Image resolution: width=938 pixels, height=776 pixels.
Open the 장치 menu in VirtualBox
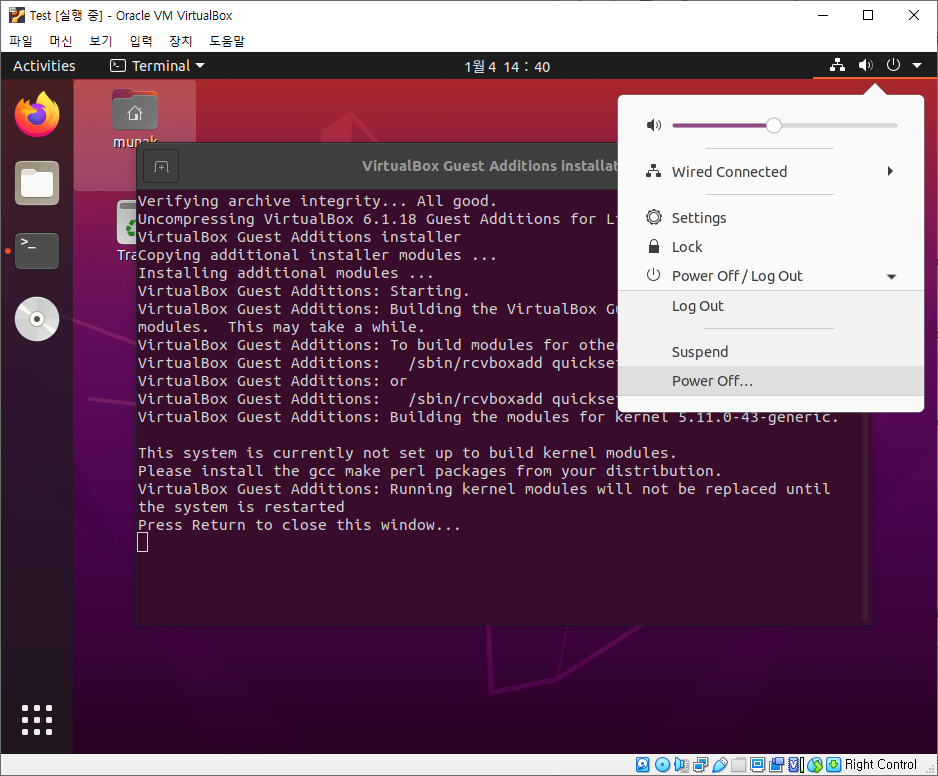click(x=181, y=41)
